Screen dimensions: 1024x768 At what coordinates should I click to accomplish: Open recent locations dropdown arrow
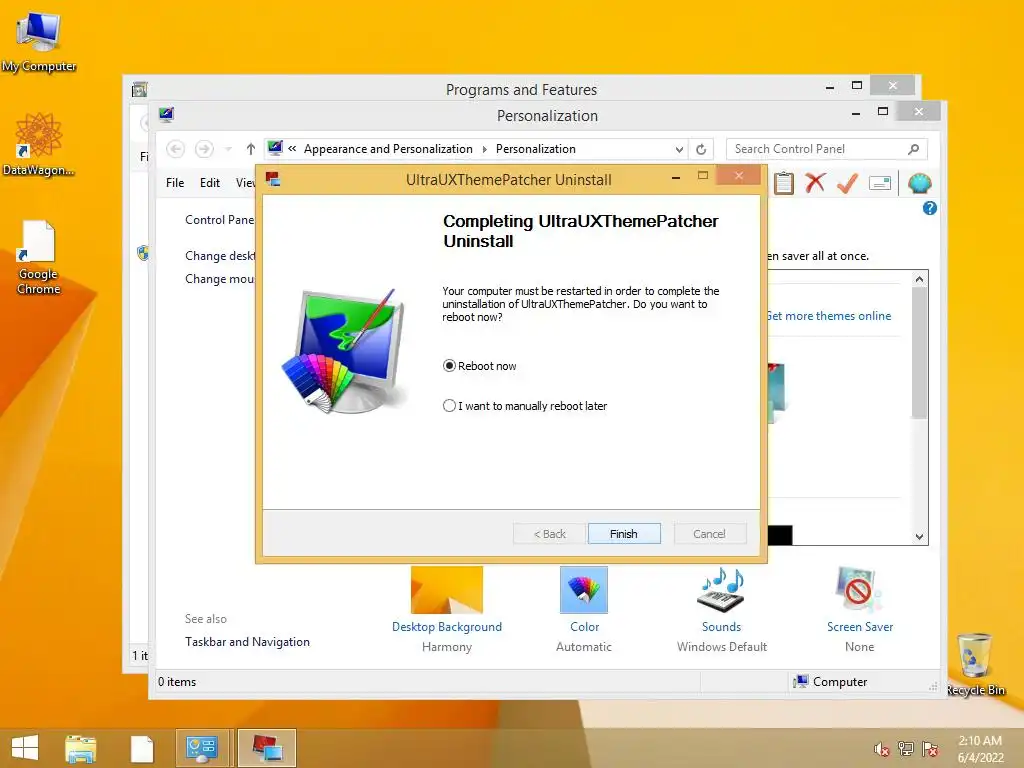coord(228,149)
